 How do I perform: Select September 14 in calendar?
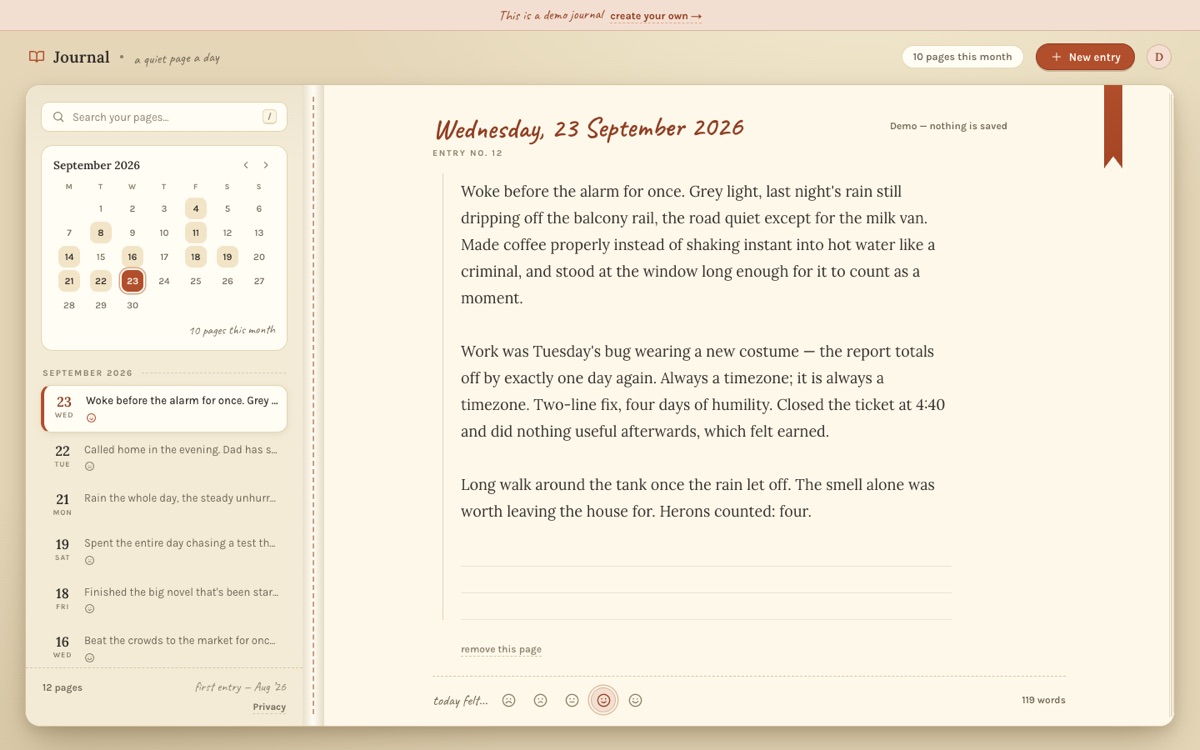pos(69,257)
